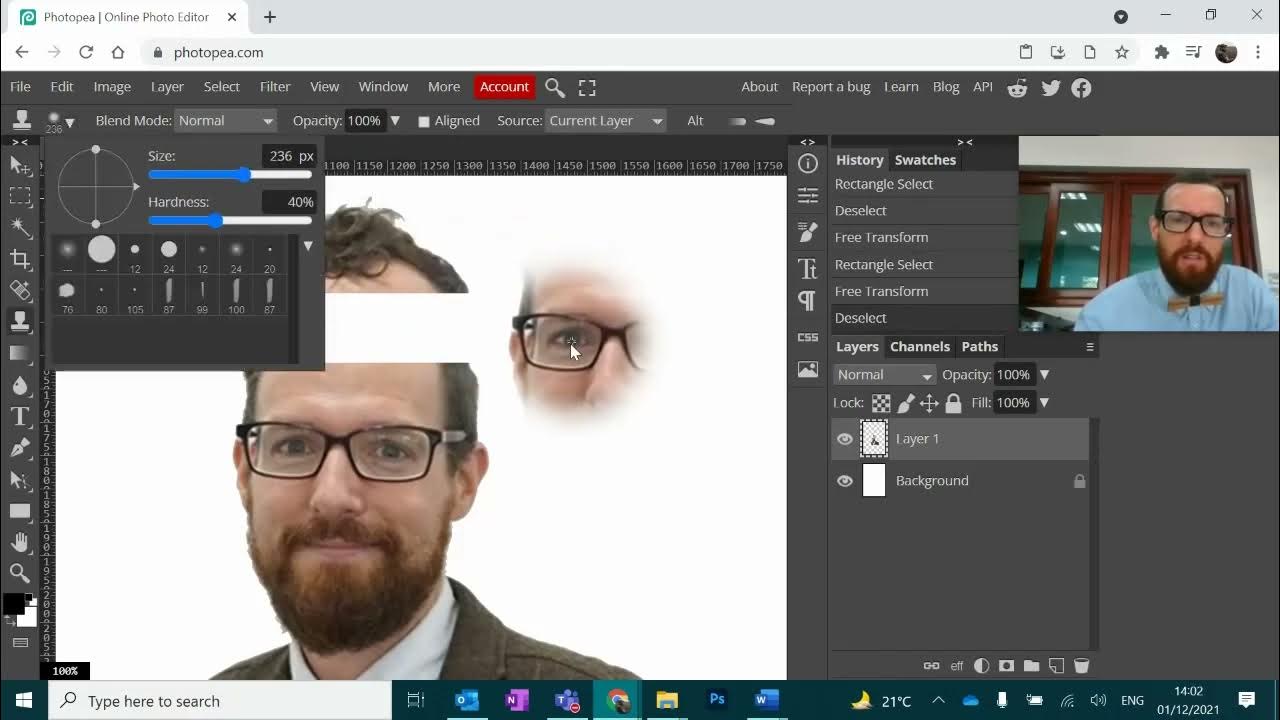
Task: Open the Source Current Layer dropdown
Action: click(605, 121)
